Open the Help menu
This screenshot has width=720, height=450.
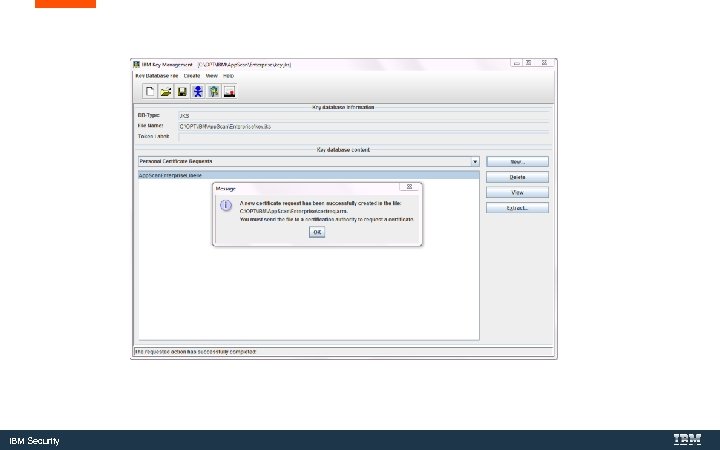[x=229, y=76]
